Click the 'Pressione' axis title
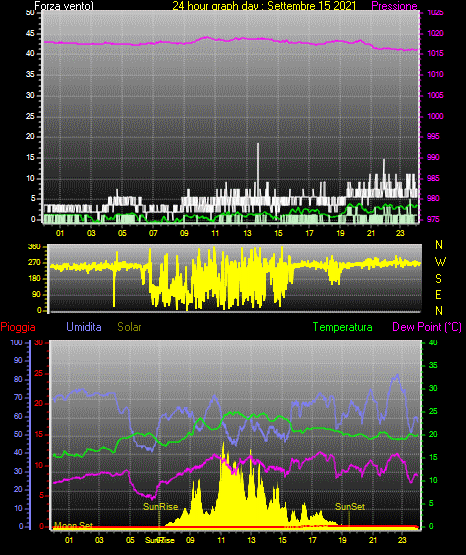 (394, 6)
